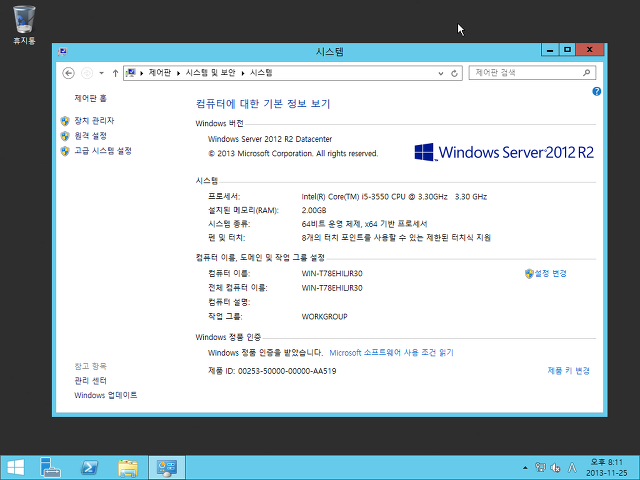The height and width of the screenshot is (480, 640).
Task: Open 제어판 홈 link
Action: pyautogui.click(x=90, y=98)
